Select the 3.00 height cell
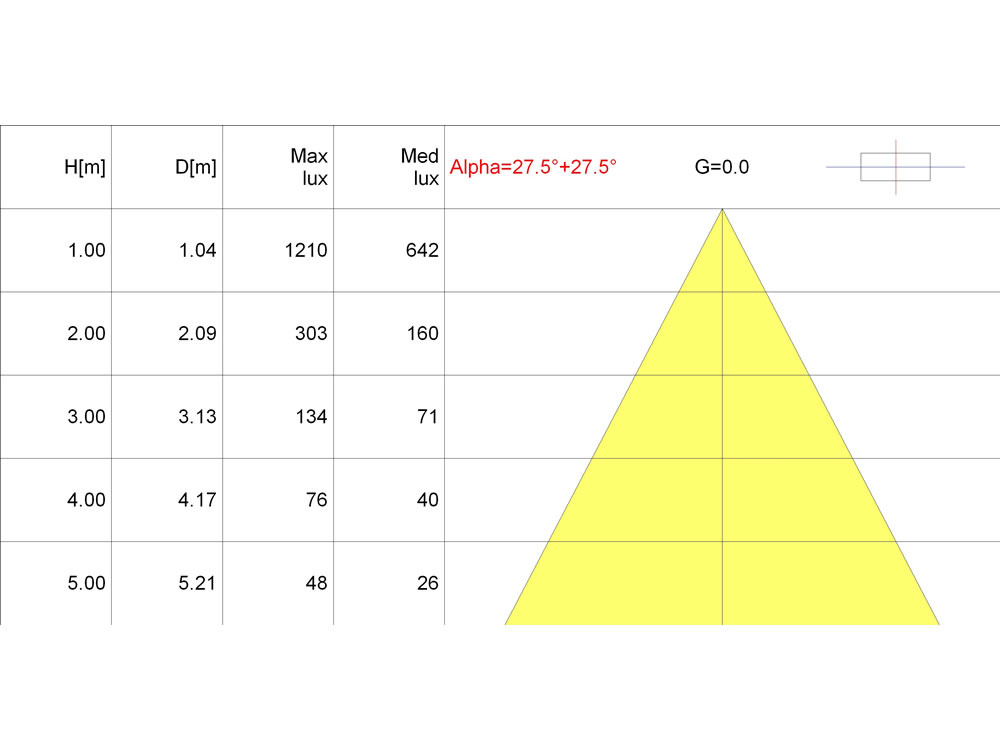 (x=86, y=417)
